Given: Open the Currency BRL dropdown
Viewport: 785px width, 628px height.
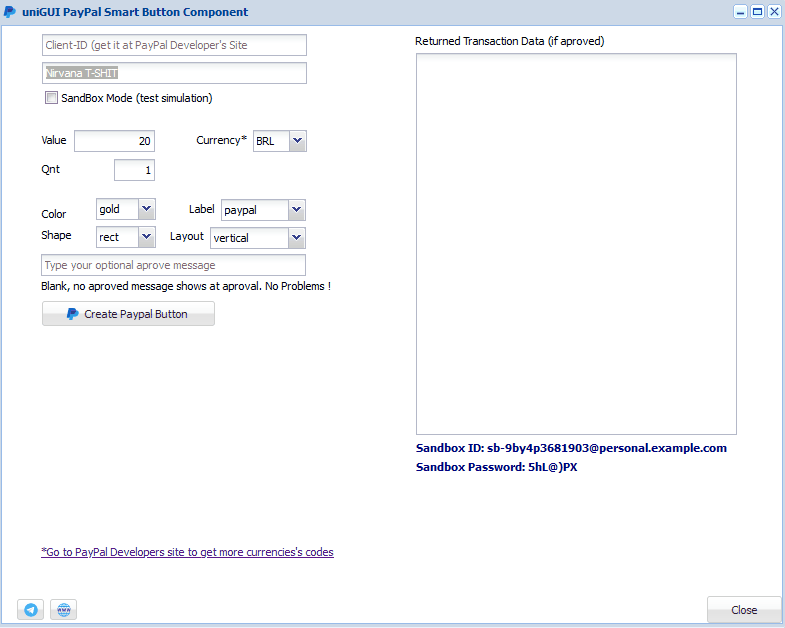Looking at the screenshot, I should point(297,141).
